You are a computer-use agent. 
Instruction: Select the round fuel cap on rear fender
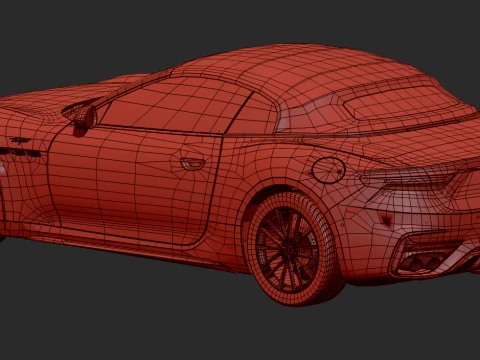(x=328, y=170)
